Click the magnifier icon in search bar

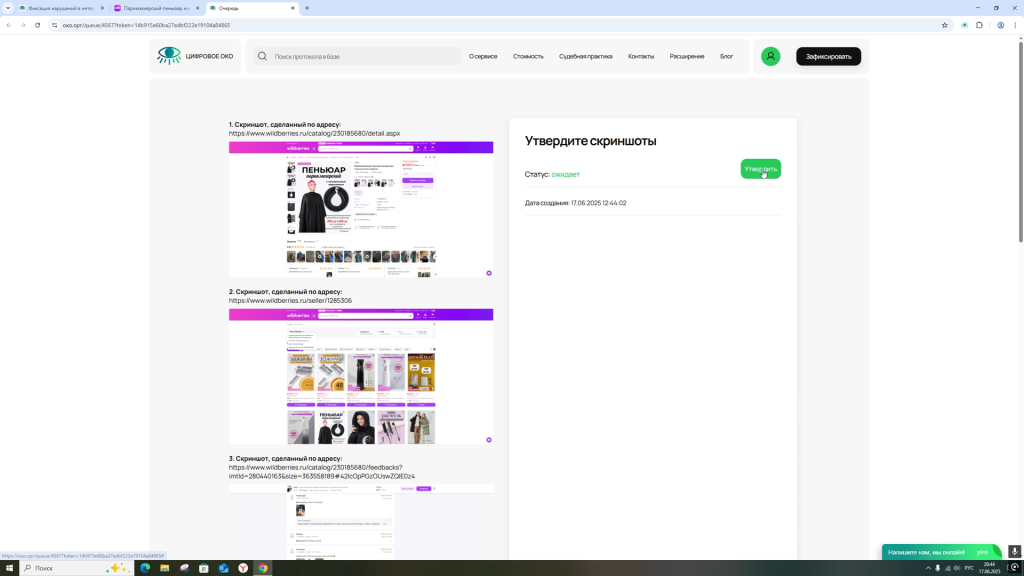click(262, 56)
